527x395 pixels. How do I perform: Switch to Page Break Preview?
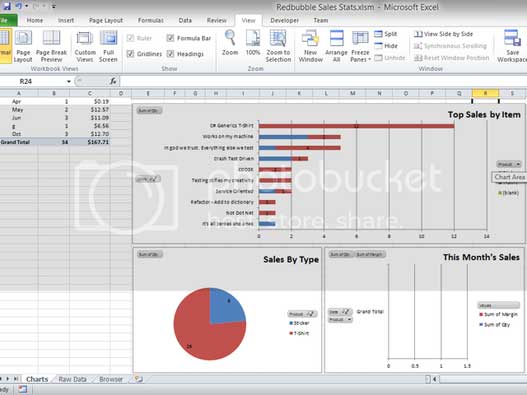(x=51, y=38)
